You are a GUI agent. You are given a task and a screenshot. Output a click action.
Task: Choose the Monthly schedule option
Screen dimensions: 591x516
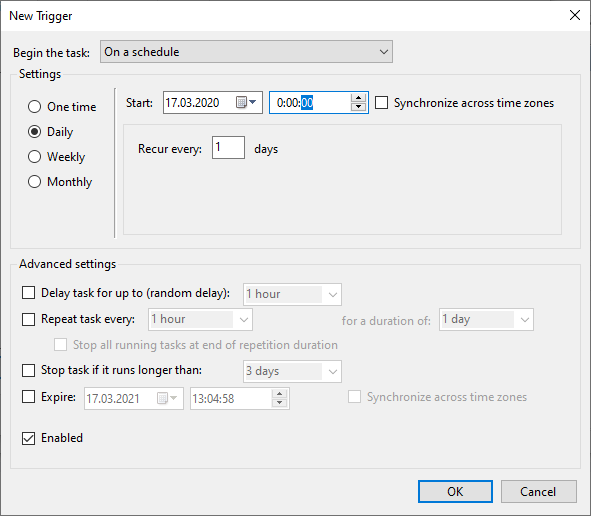(34, 182)
